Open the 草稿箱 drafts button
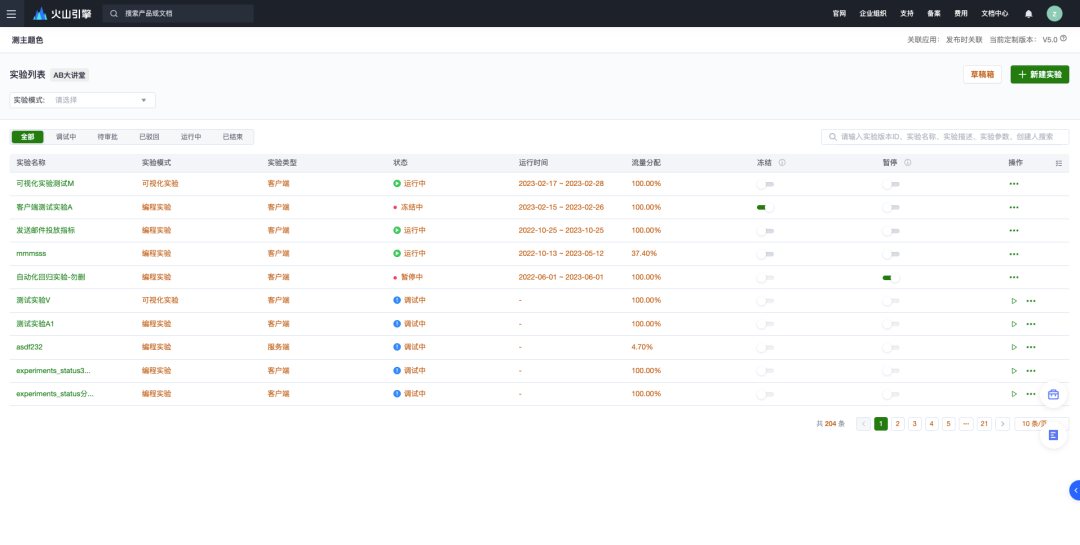This screenshot has height=545, width=1080. [x=982, y=75]
